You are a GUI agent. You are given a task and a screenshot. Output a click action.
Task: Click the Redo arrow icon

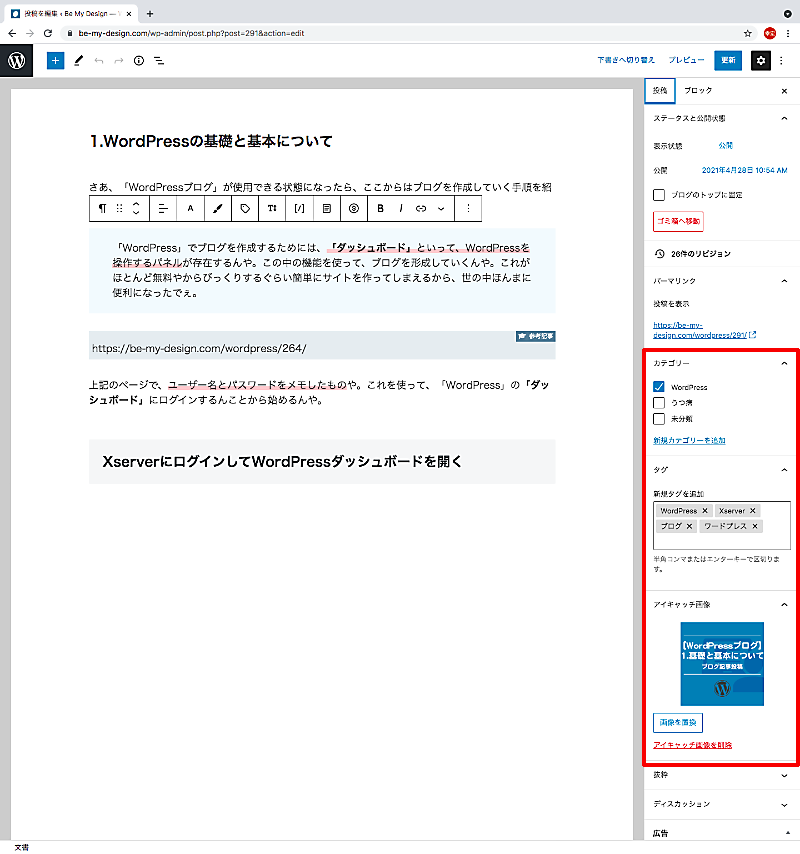click(118, 61)
